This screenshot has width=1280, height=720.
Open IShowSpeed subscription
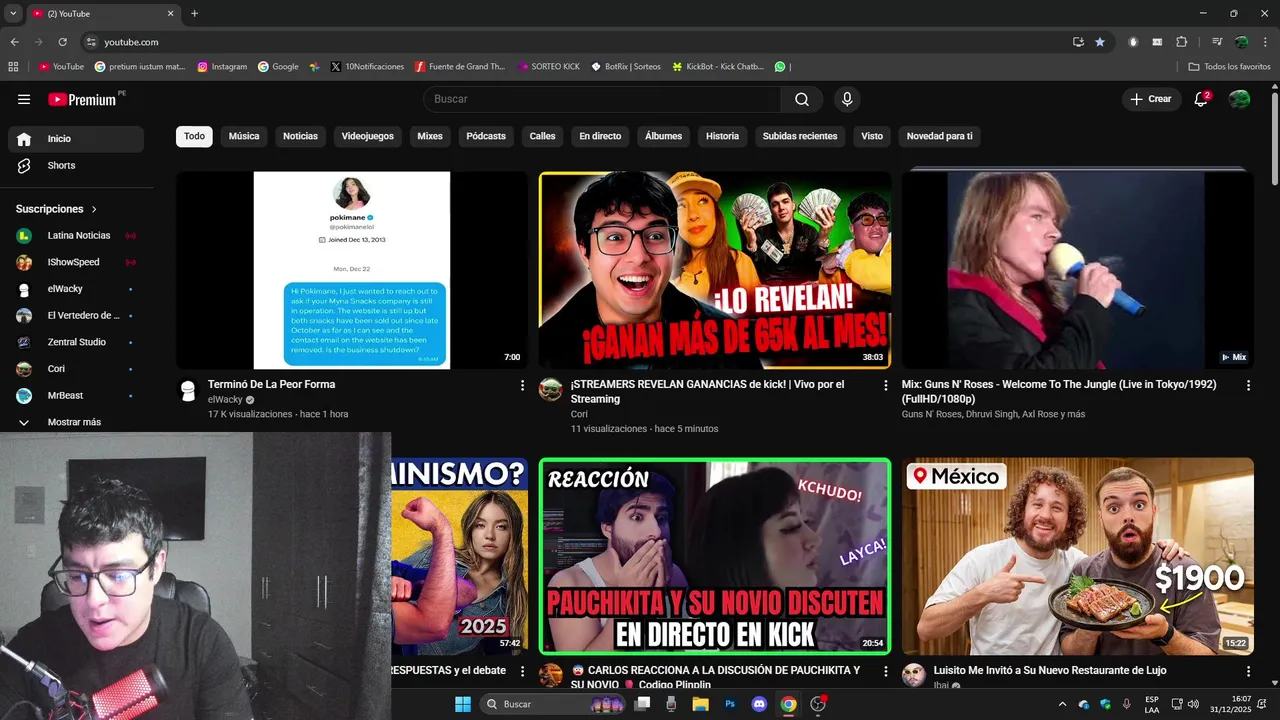pos(76,262)
